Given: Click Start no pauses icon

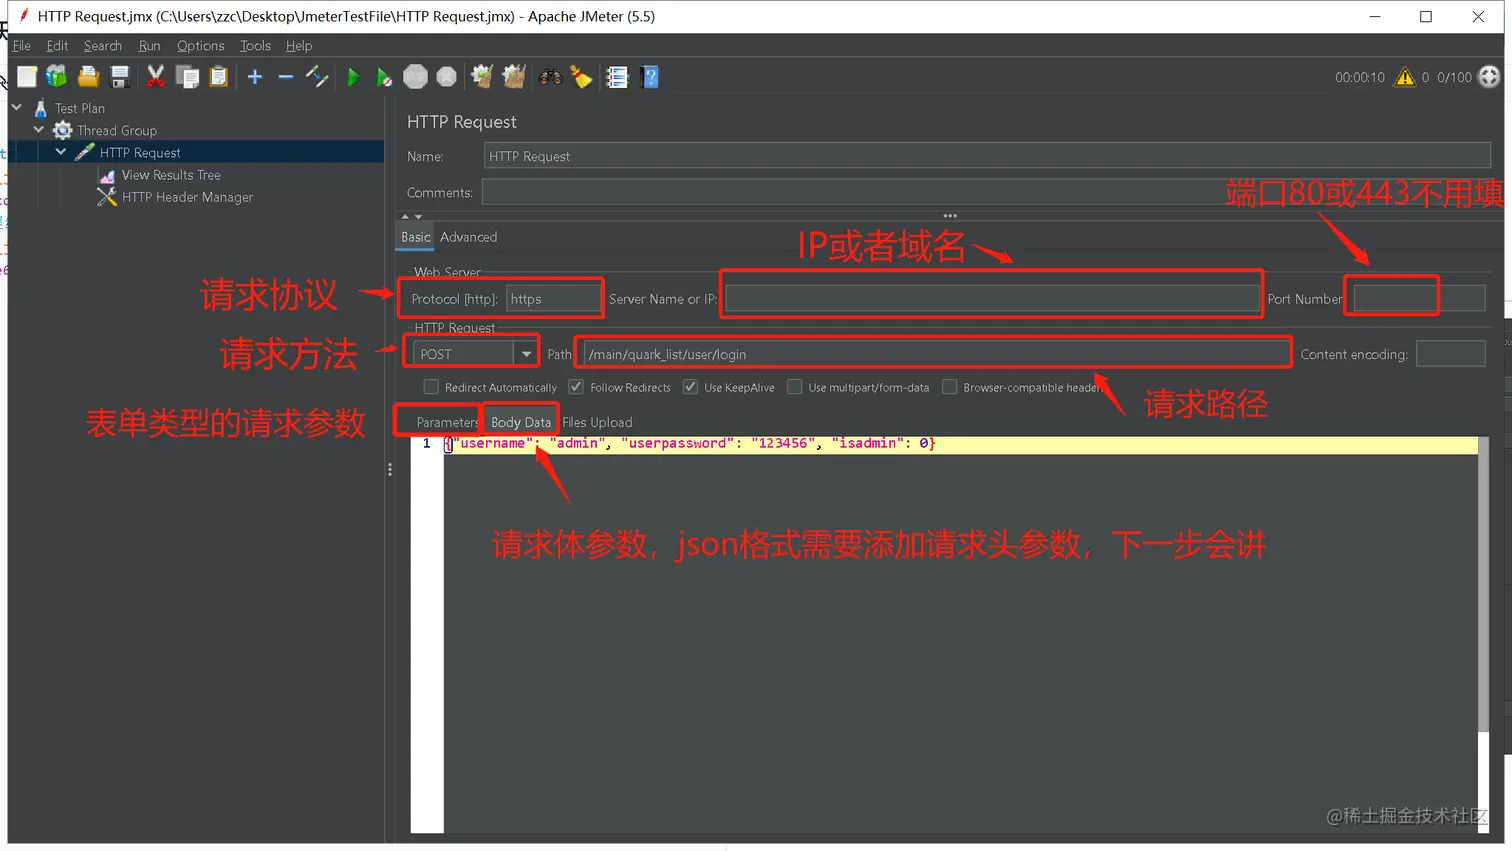Looking at the screenshot, I should (x=384, y=77).
